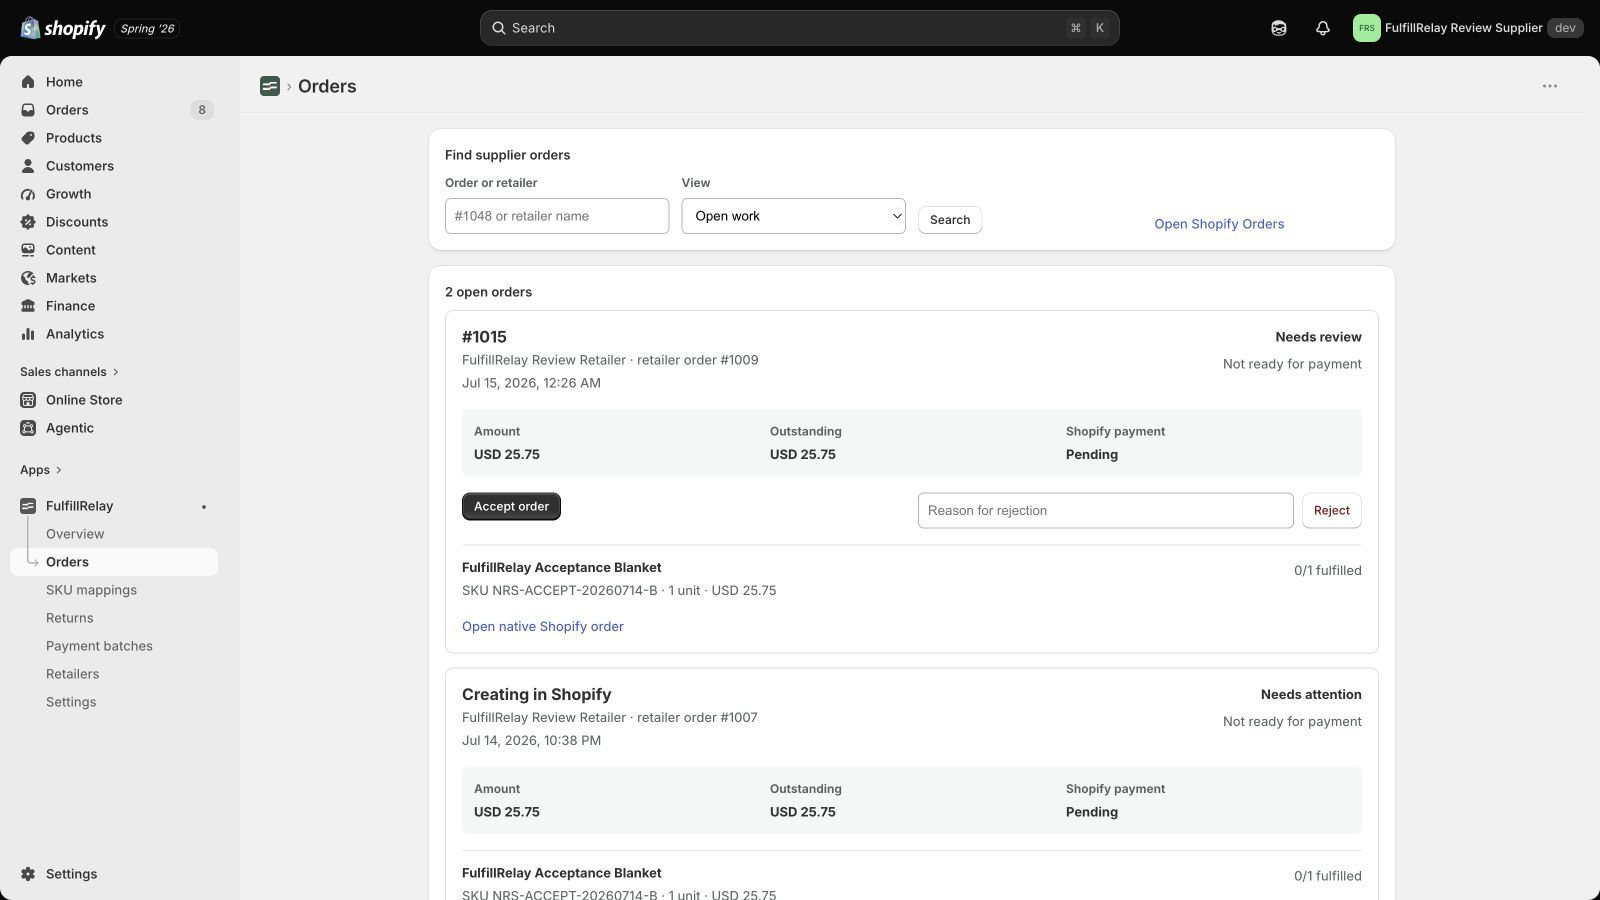This screenshot has width=1600, height=900.
Task: Click the Settings gear icon at bottom
Action: coord(28,874)
